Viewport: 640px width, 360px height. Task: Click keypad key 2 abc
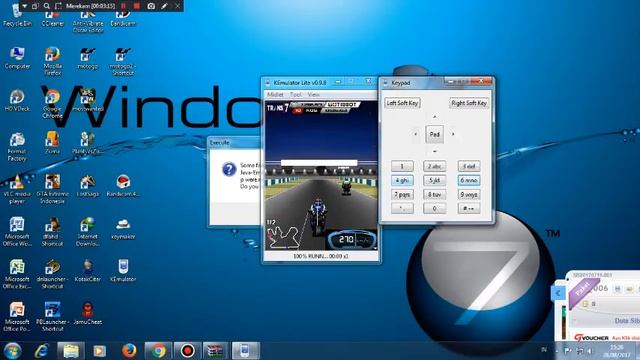tap(434, 166)
